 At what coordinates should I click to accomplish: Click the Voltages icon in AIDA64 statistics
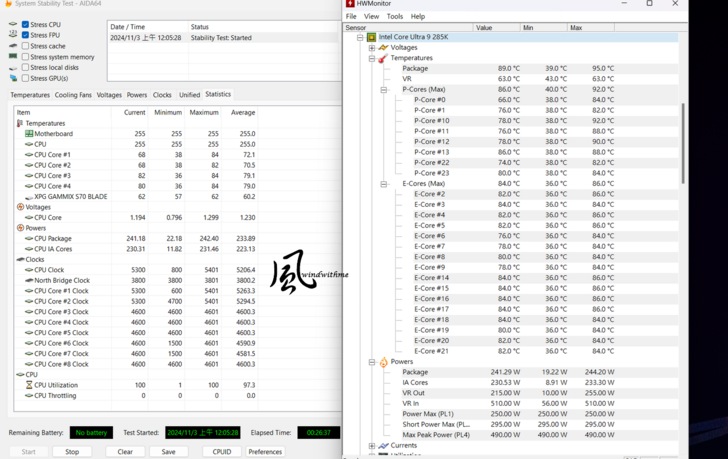tap(20, 207)
